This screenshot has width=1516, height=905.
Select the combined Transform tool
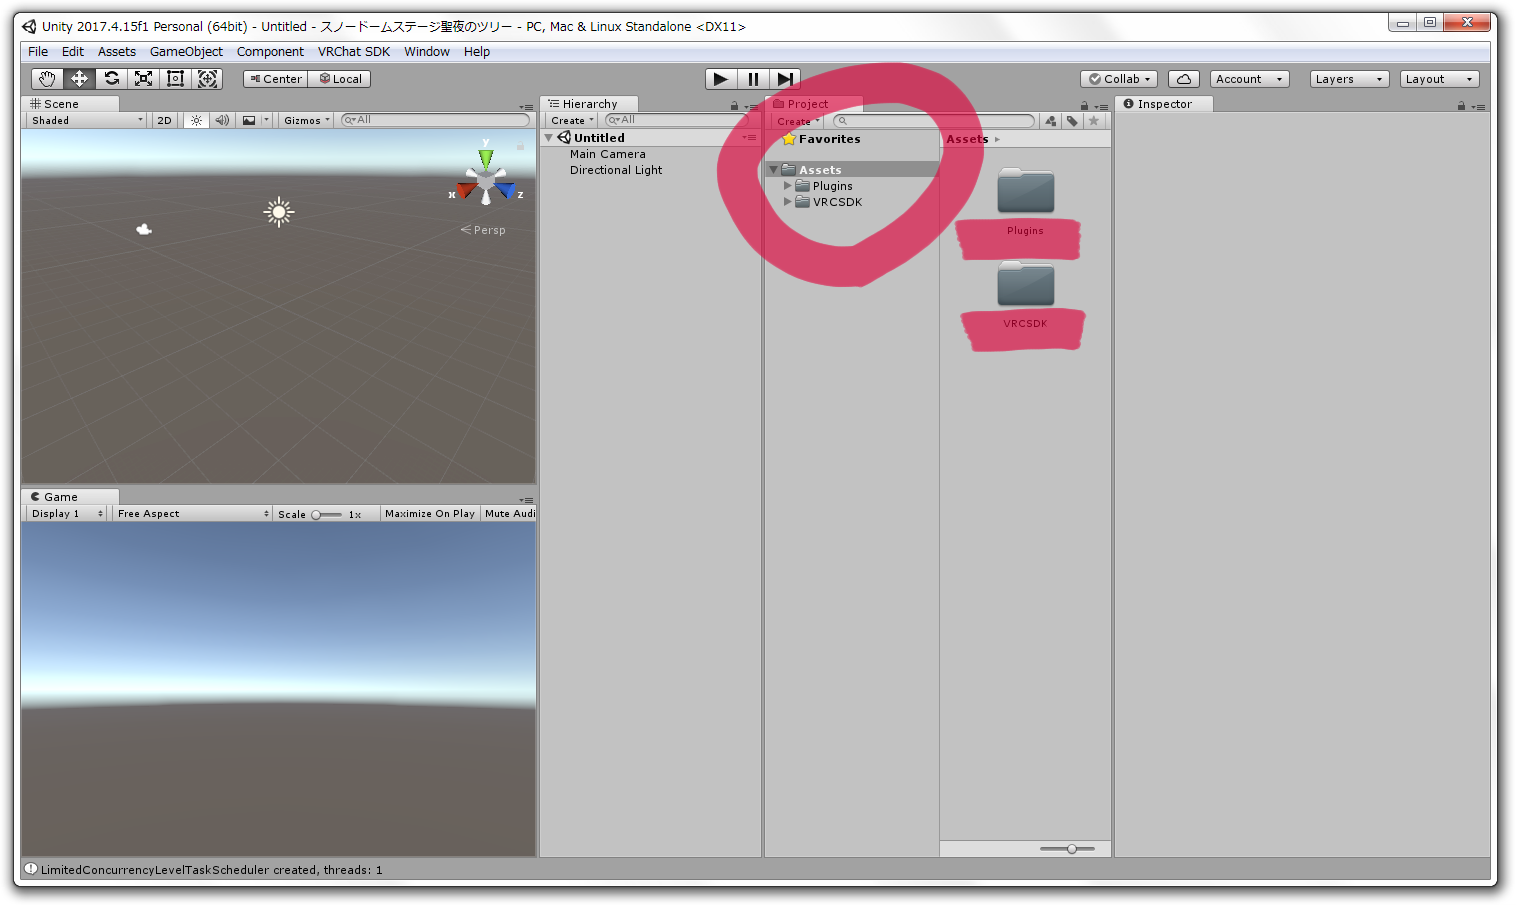(x=208, y=79)
